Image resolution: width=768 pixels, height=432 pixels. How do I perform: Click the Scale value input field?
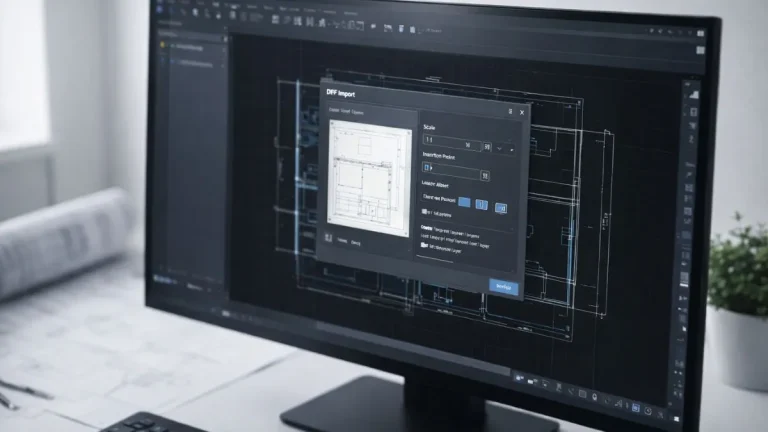point(451,143)
